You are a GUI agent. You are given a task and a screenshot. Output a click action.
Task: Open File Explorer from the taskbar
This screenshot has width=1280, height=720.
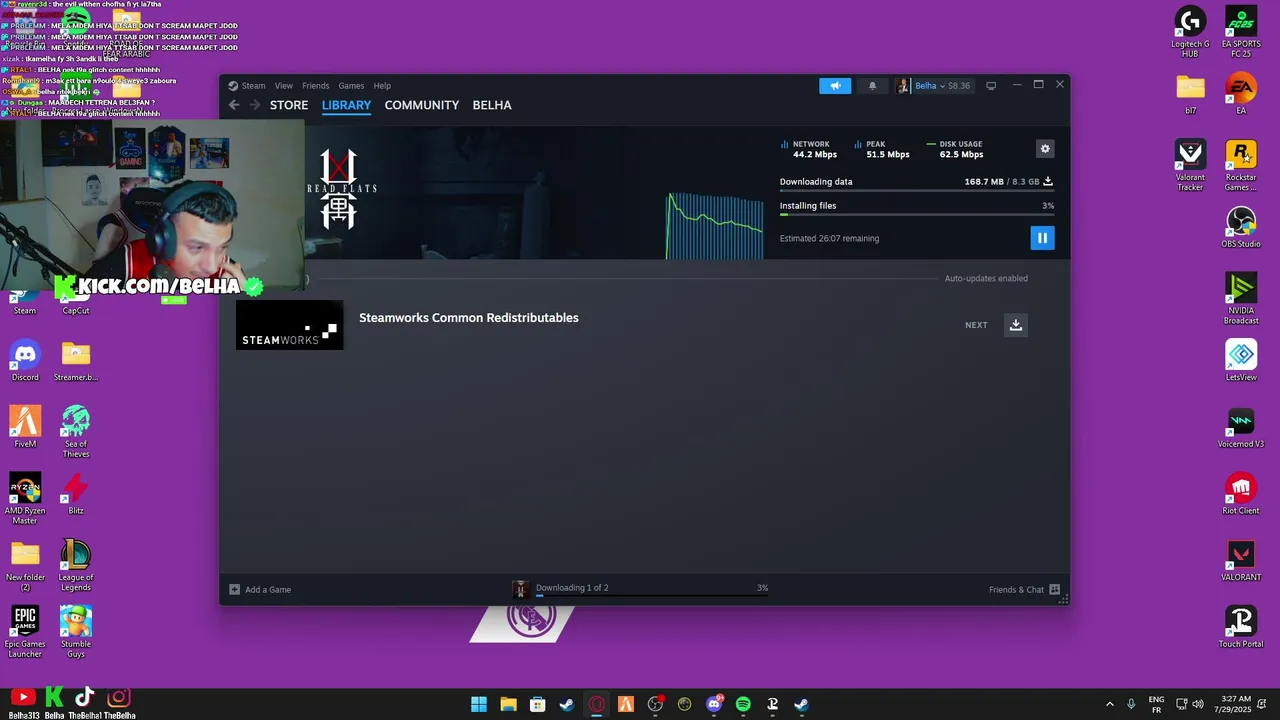point(508,704)
